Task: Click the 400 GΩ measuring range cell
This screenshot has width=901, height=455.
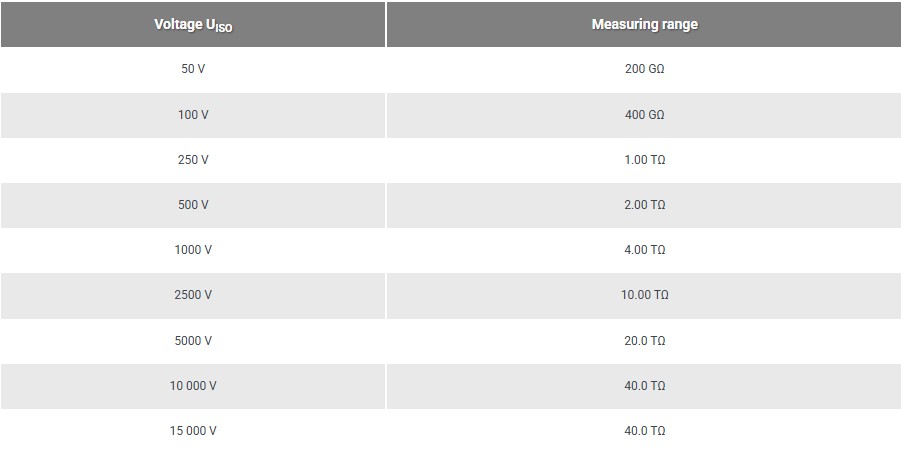Action: [x=644, y=115]
